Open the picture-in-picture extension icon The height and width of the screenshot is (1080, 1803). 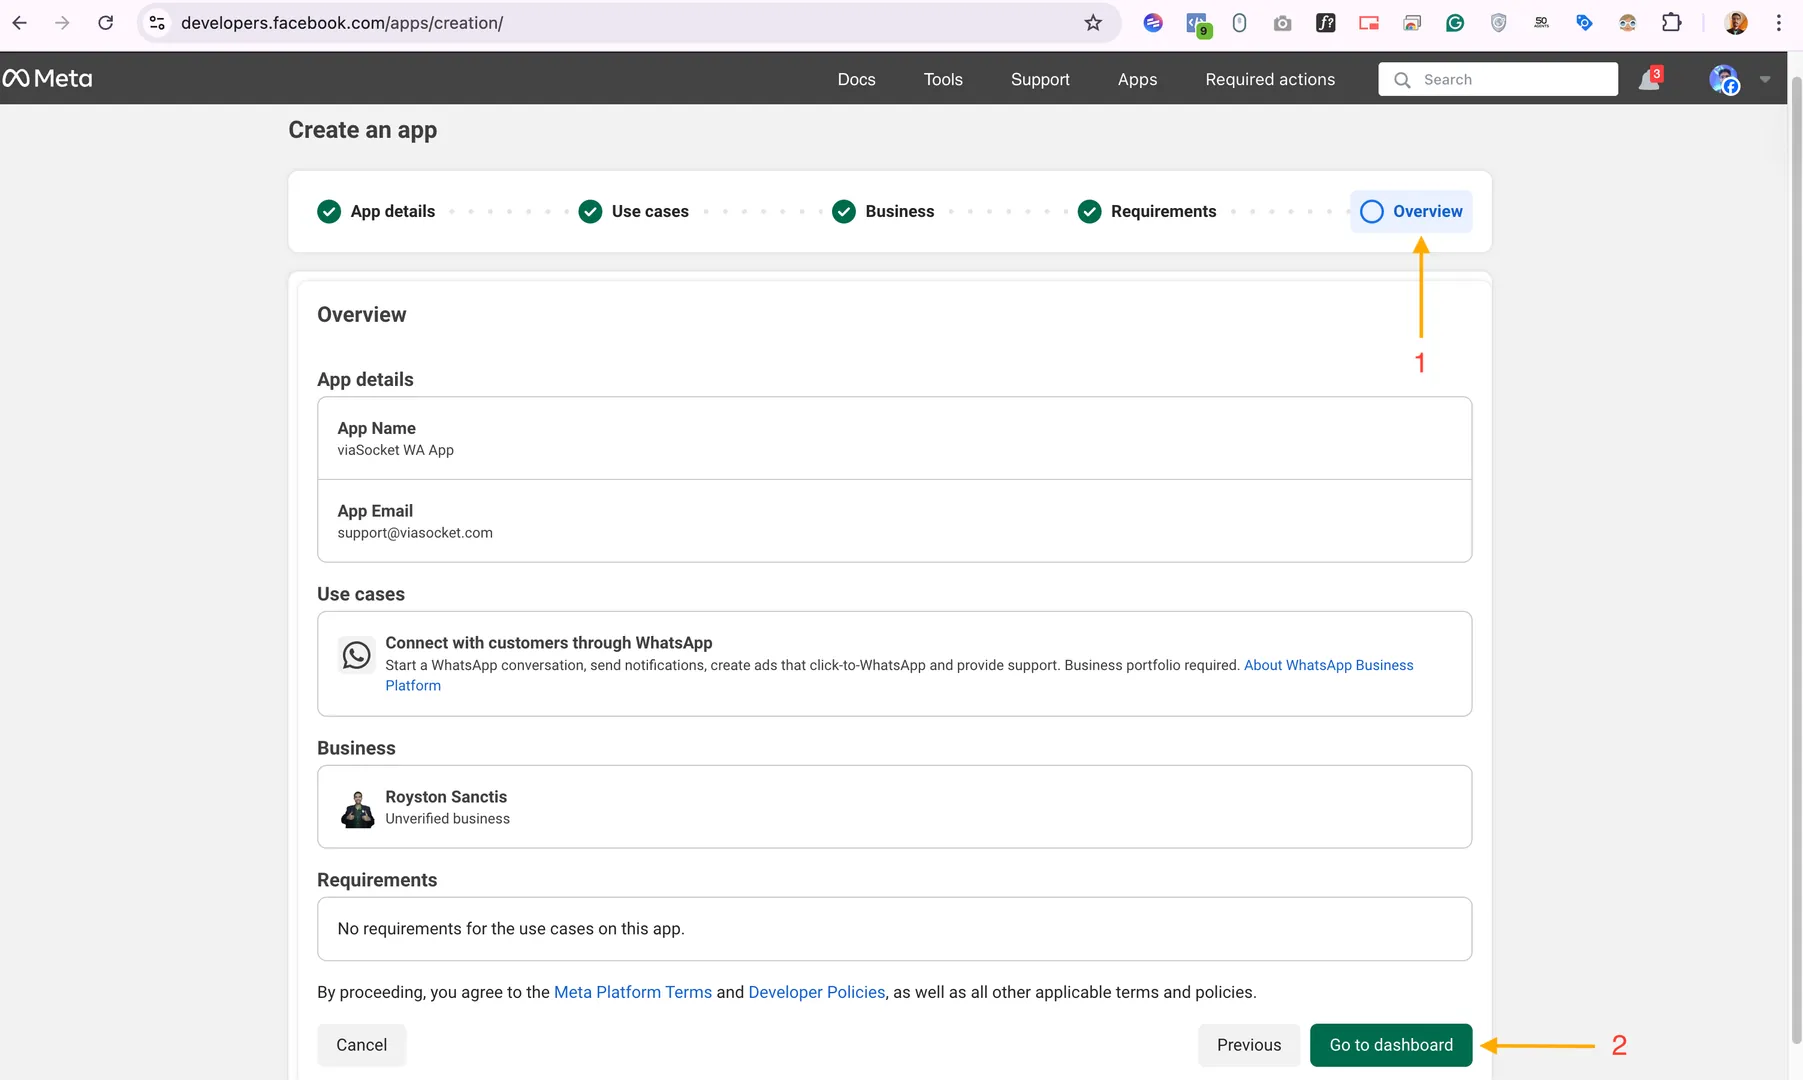click(x=1369, y=22)
